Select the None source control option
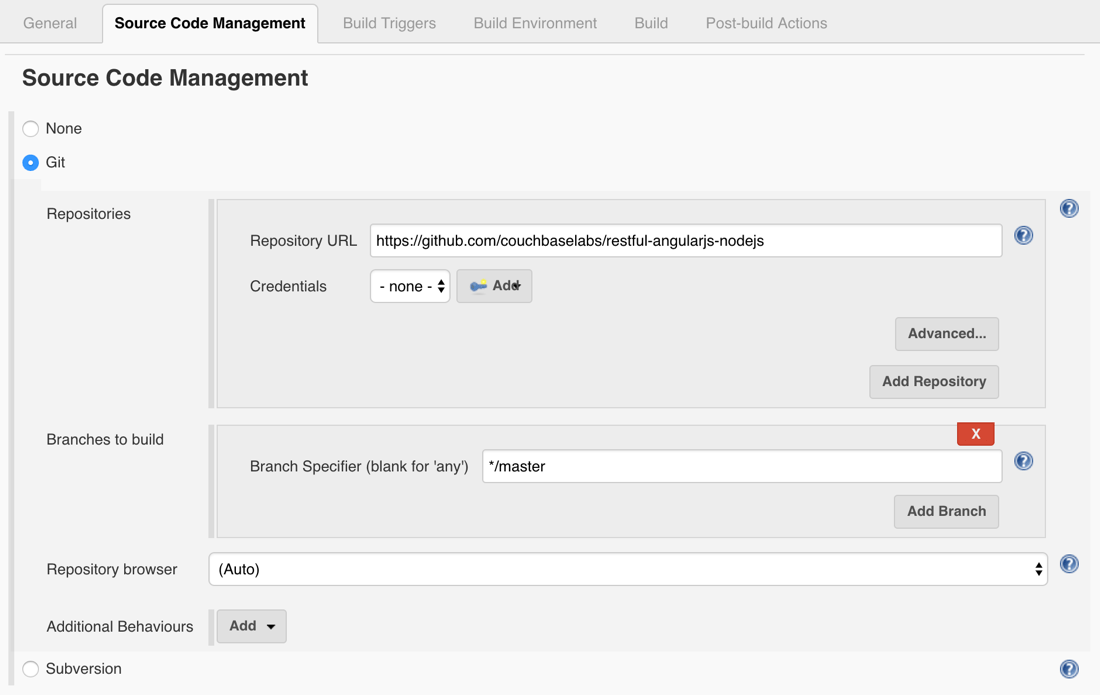The height and width of the screenshot is (695, 1100). tap(31, 129)
